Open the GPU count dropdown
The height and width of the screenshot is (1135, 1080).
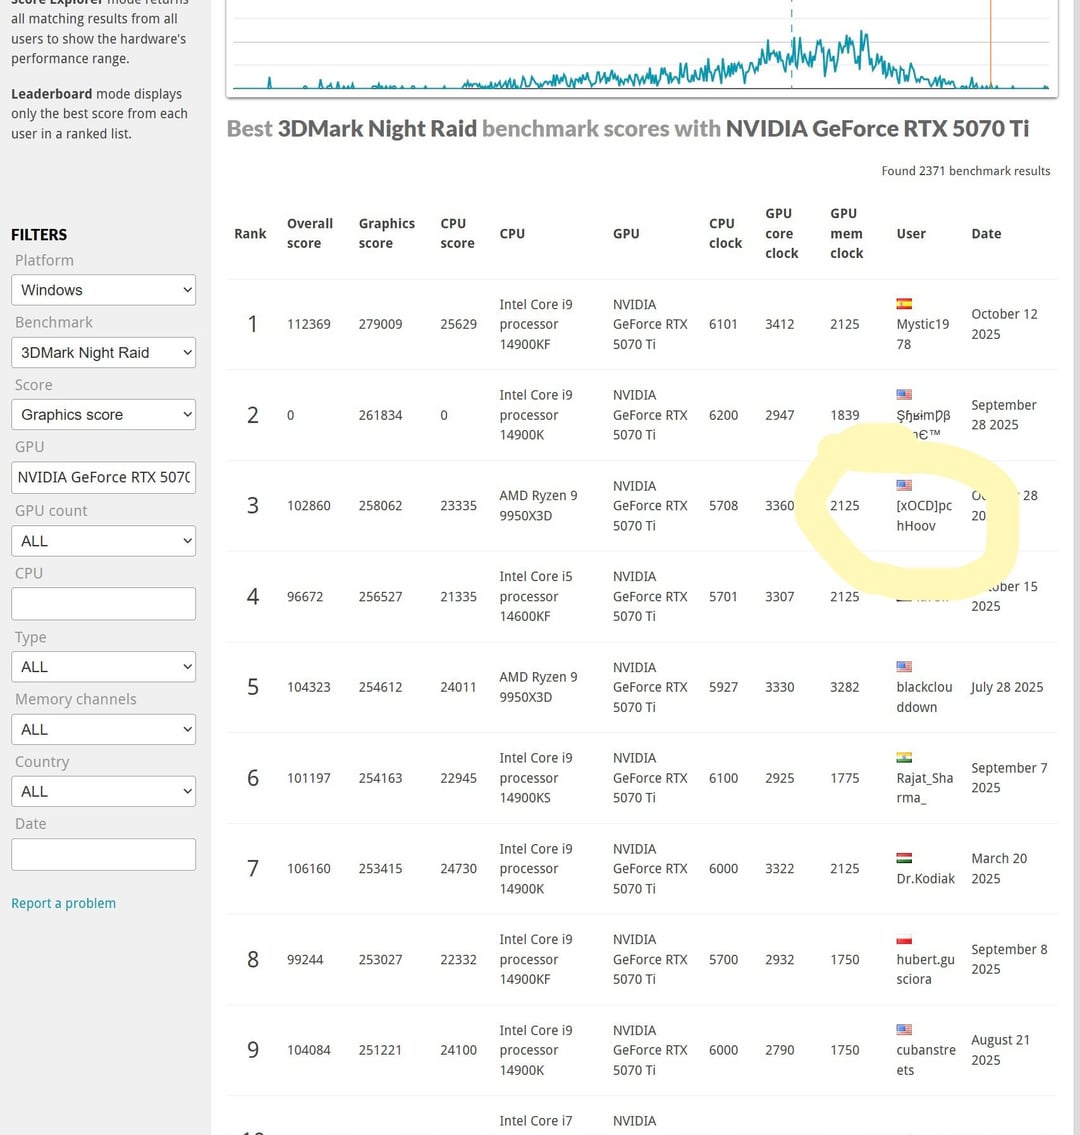coord(104,541)
